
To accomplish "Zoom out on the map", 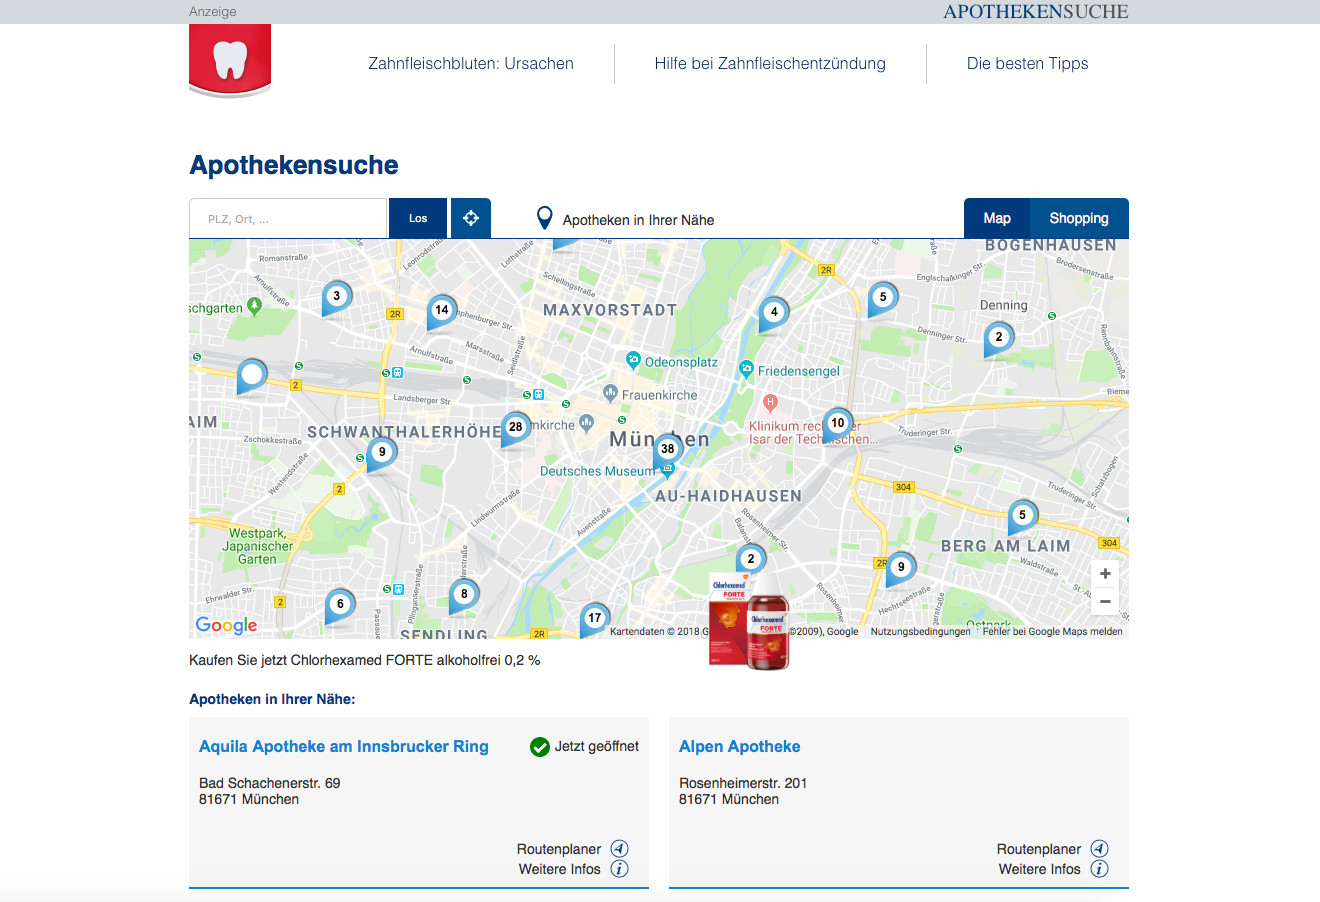I will [1105, 601].
